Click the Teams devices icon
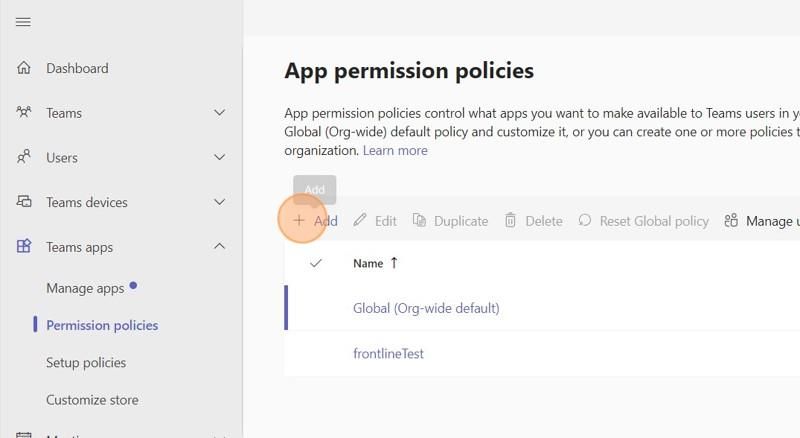The image size is (800, 438). tap(23, 202)
